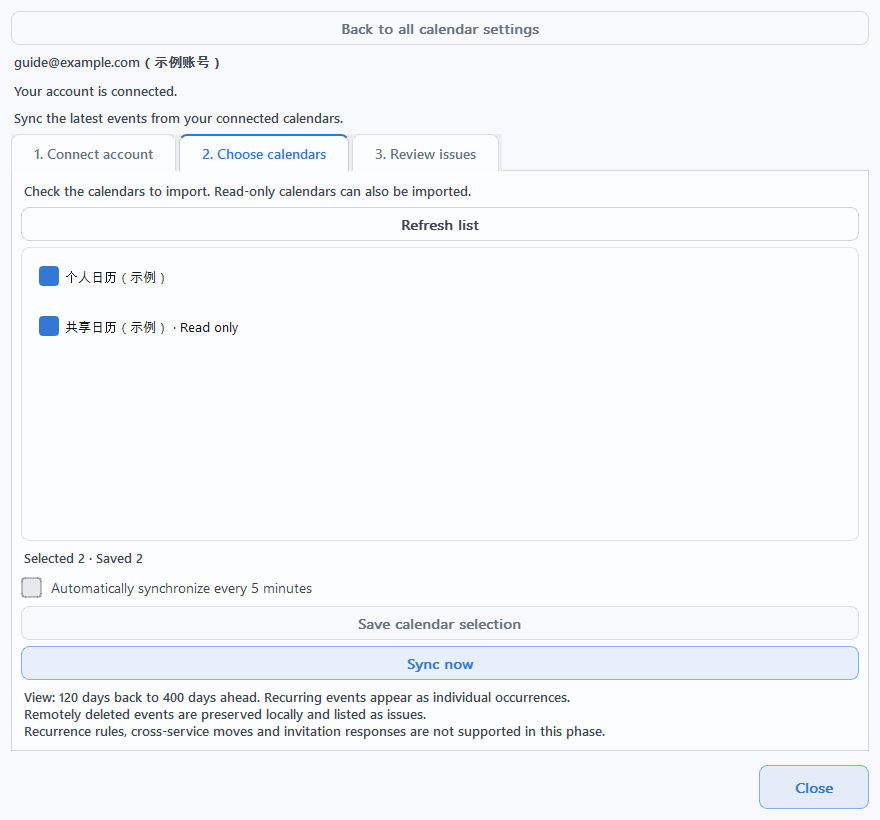Viewport: 880px width, 820px height.
Task: Close the calendar settings dialog
Action: [814, 787]
